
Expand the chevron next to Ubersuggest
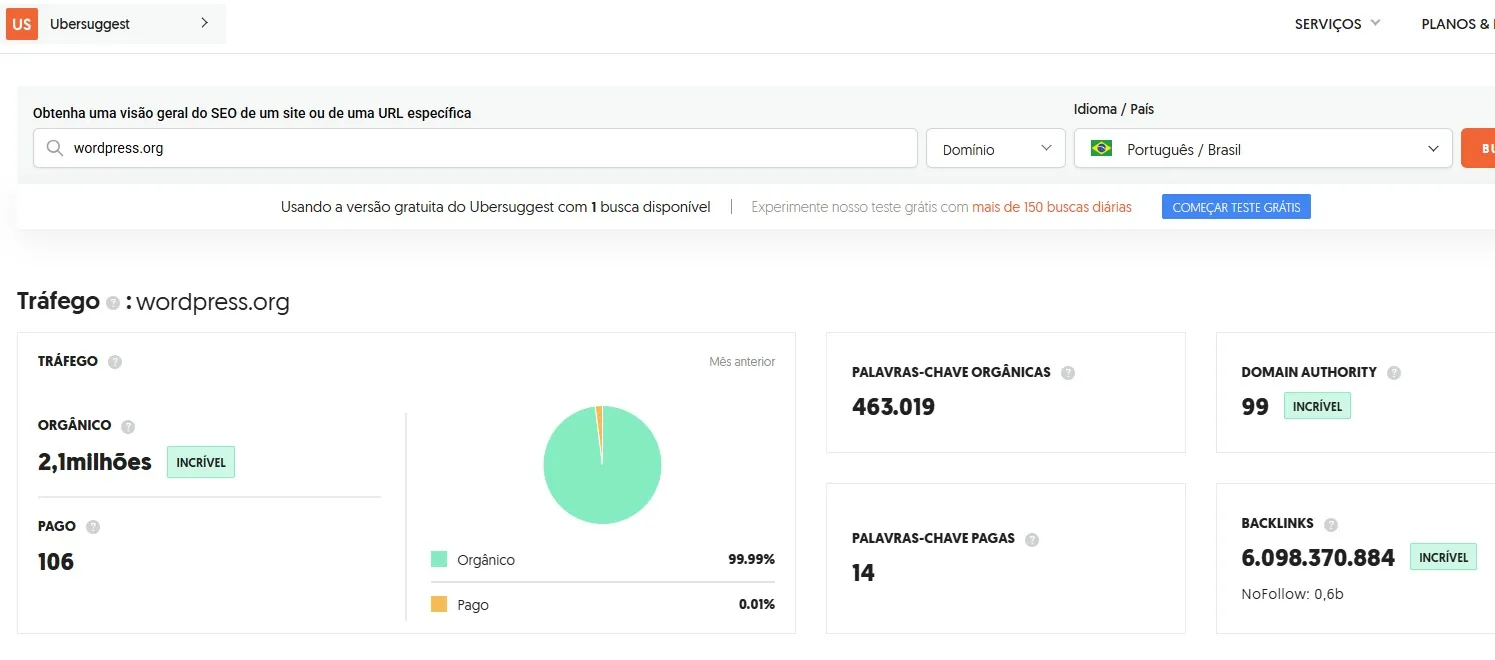coord(203,23)
